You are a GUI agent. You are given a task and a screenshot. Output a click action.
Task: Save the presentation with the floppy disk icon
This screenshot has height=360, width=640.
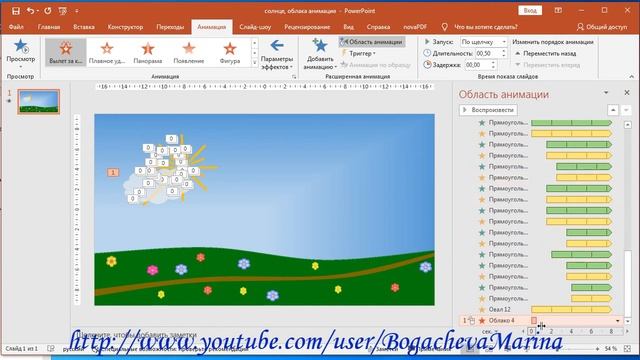coord(16,11)
